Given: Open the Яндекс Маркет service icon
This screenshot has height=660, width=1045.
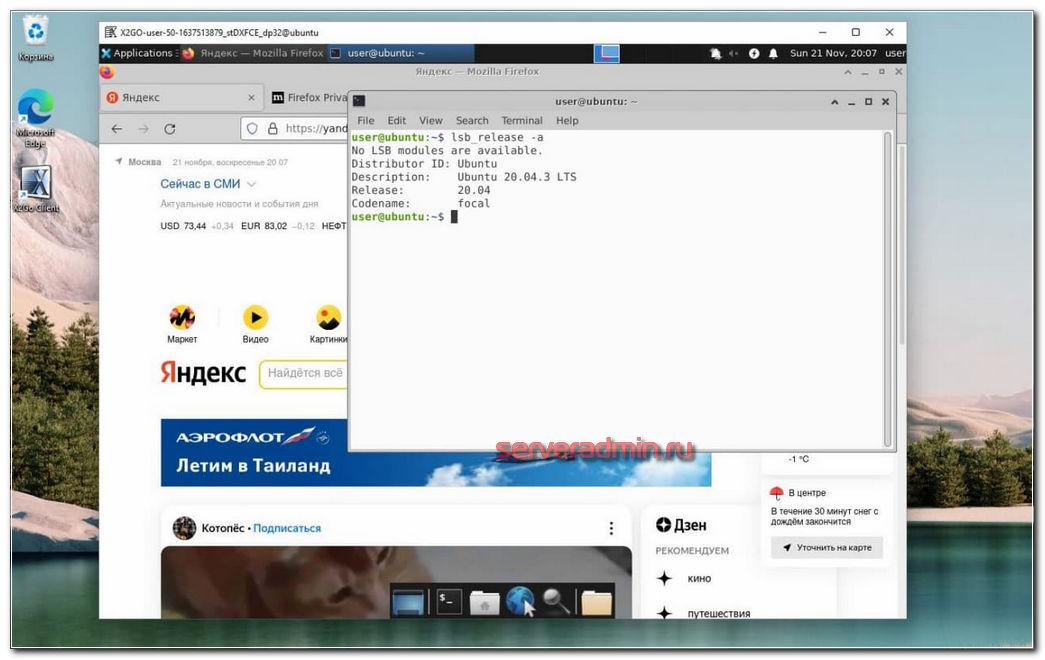Looking at the screenshot, I should 182,318.
